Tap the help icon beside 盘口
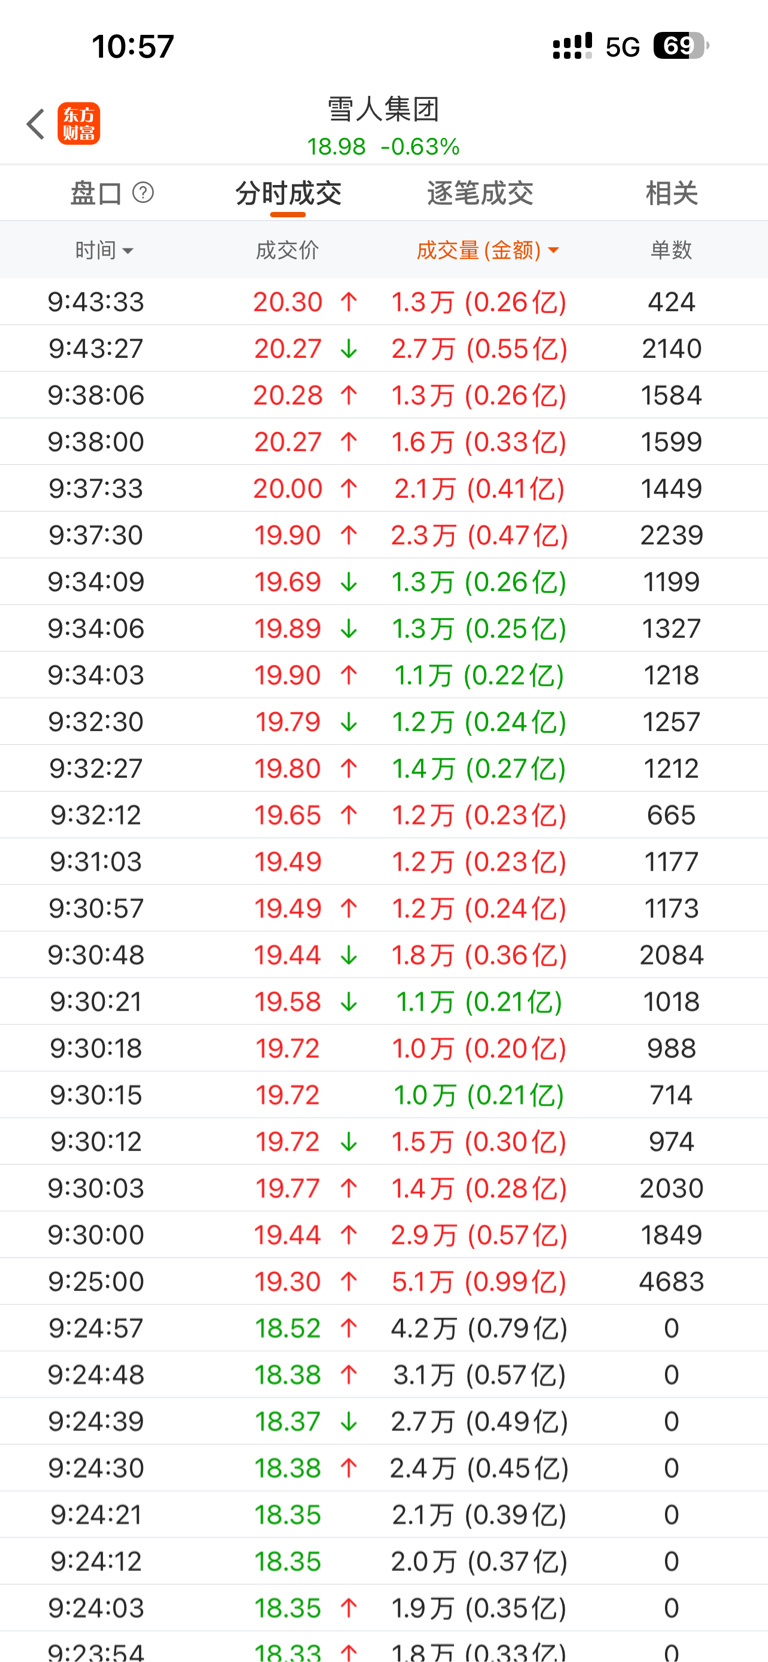This screenshot has width=768, height=1662. [x=143, y=192]
